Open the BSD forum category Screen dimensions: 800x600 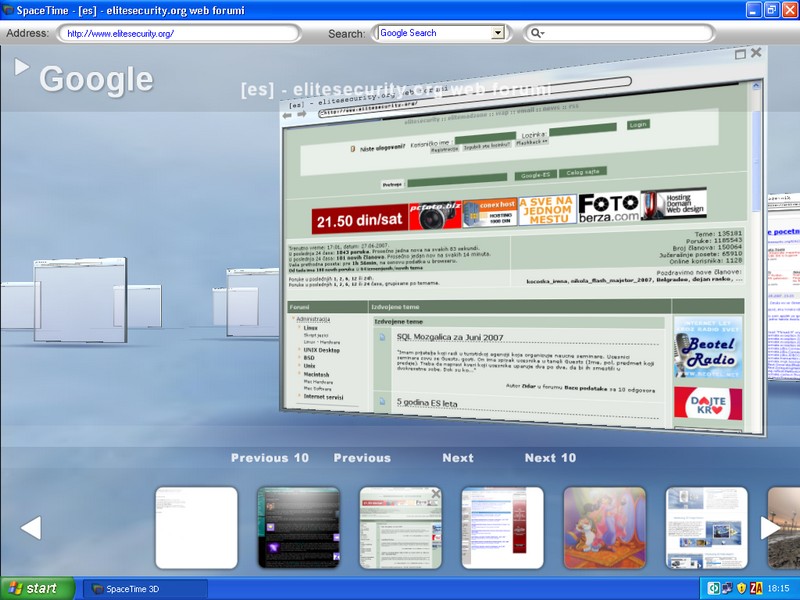click(309, 358)
